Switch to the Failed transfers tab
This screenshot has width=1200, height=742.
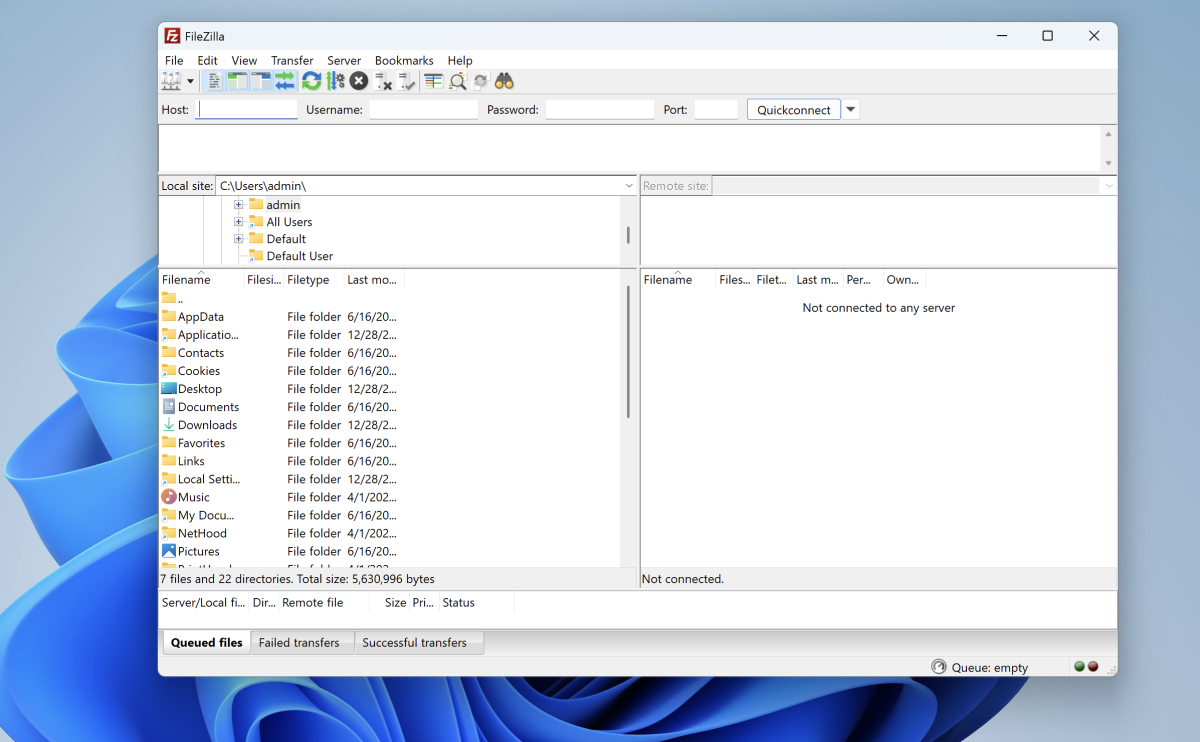[299, 643]
